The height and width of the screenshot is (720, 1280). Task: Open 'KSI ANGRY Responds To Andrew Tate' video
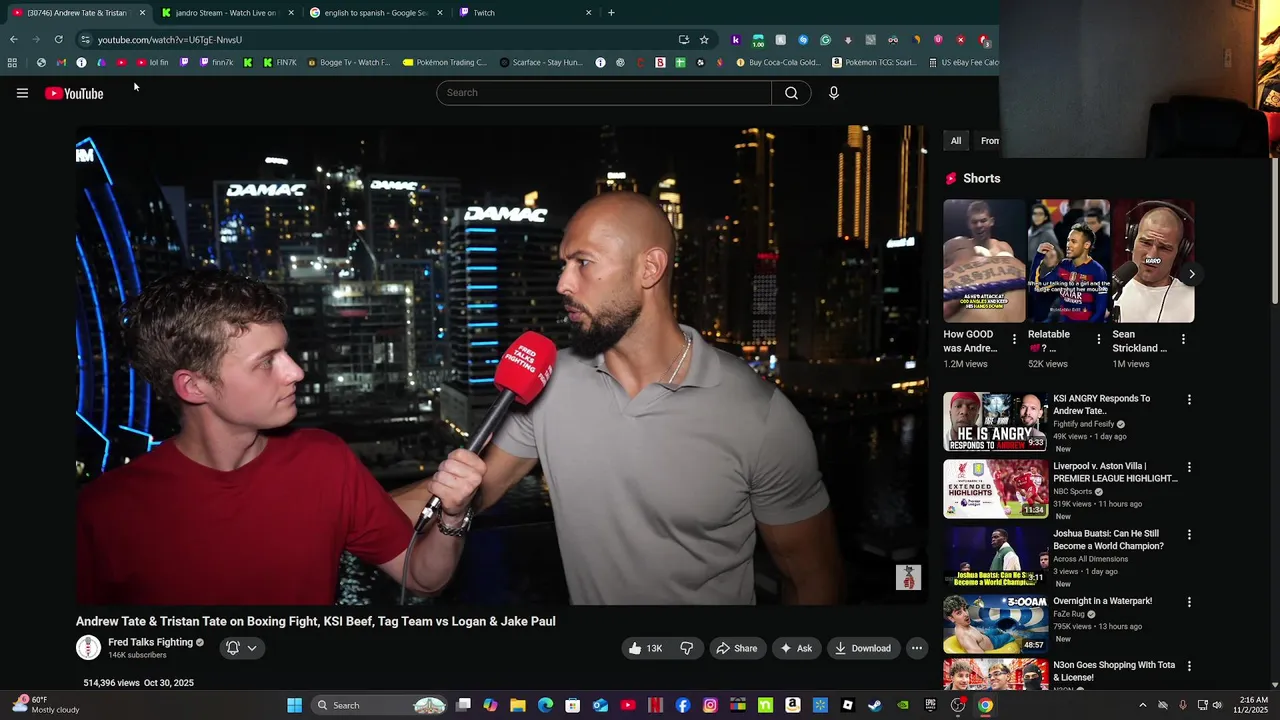1101,404
